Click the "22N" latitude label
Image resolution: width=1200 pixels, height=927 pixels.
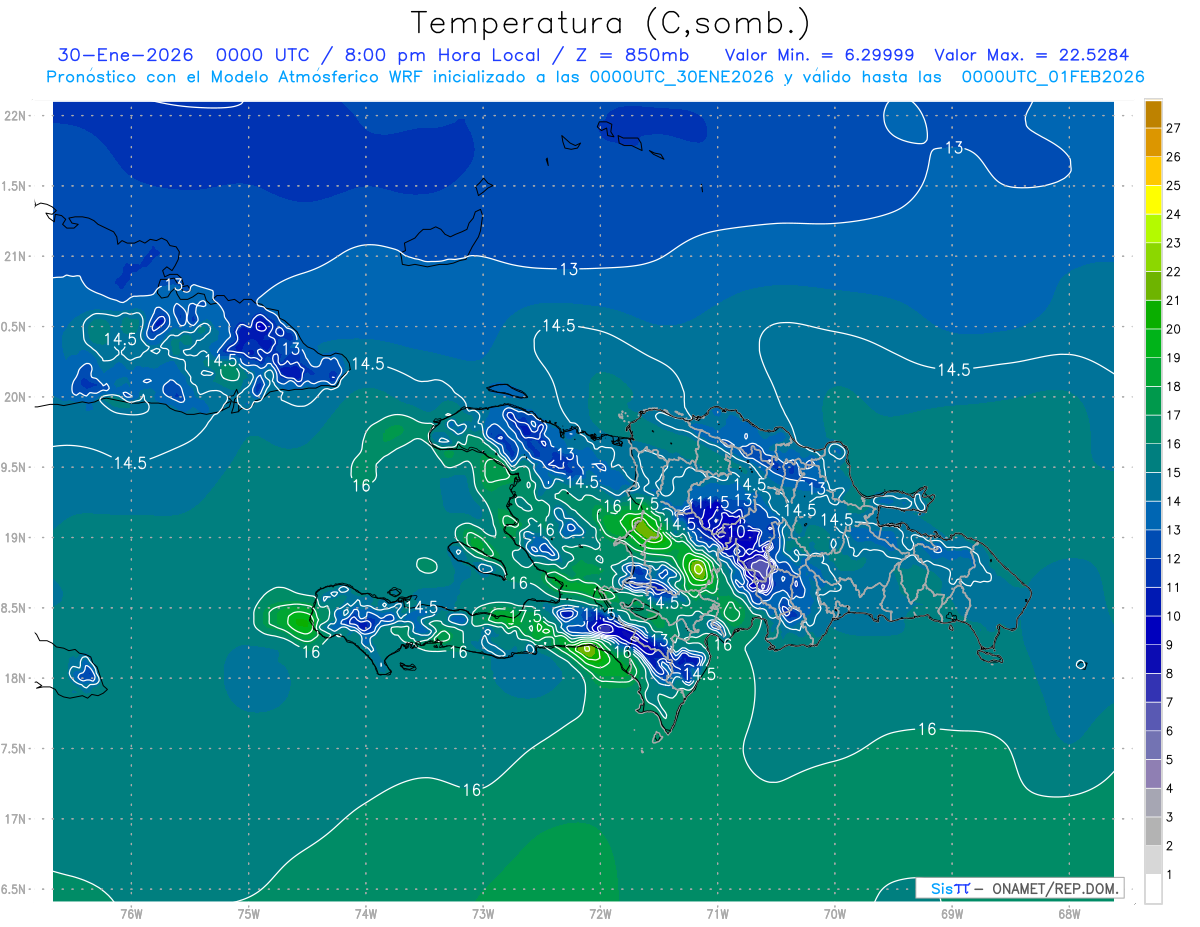click(x=15, y=115)
